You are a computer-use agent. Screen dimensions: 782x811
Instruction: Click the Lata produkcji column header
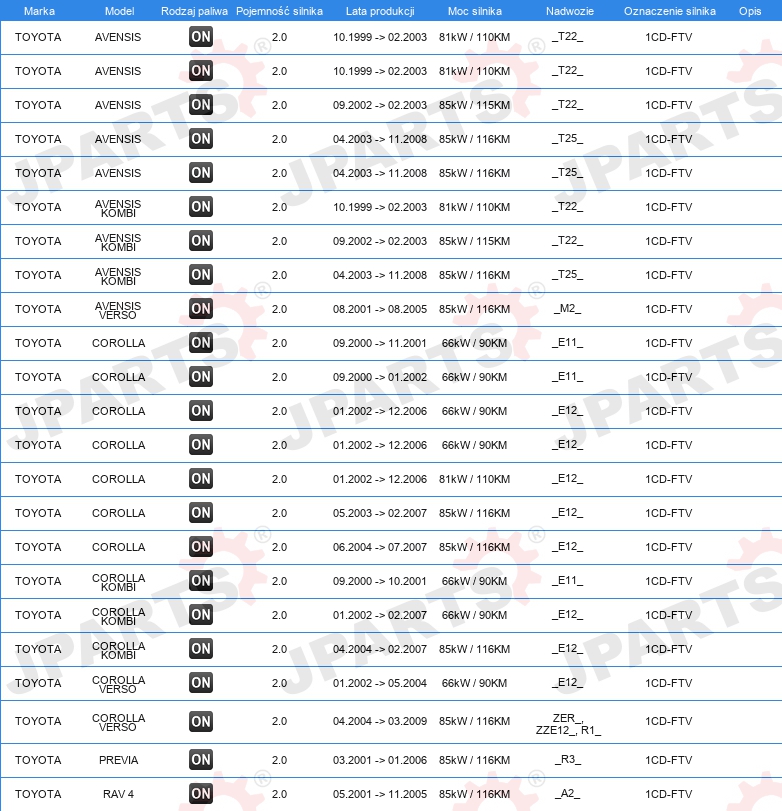[x=380, y=11]
